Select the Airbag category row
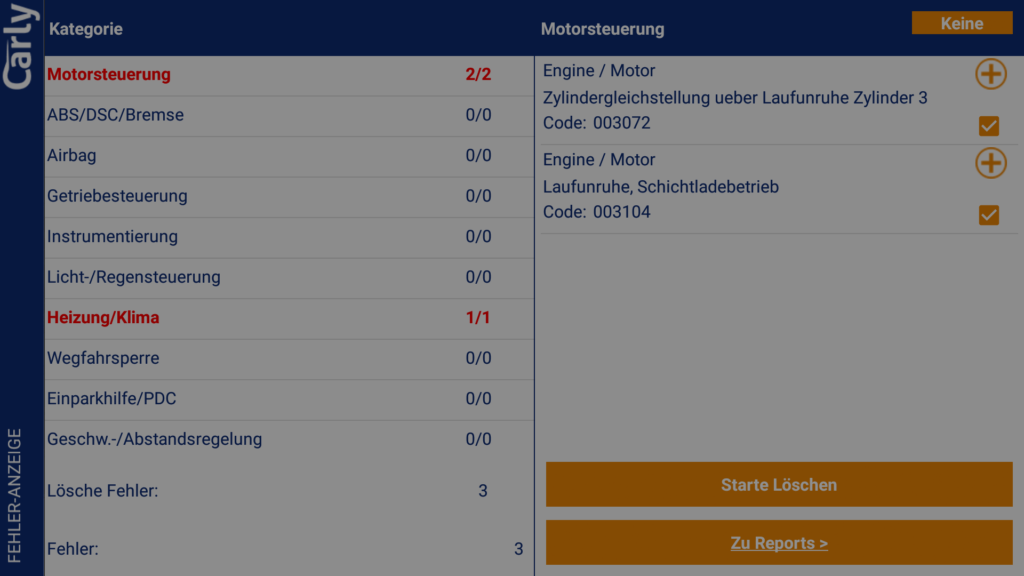 (72, 156)
